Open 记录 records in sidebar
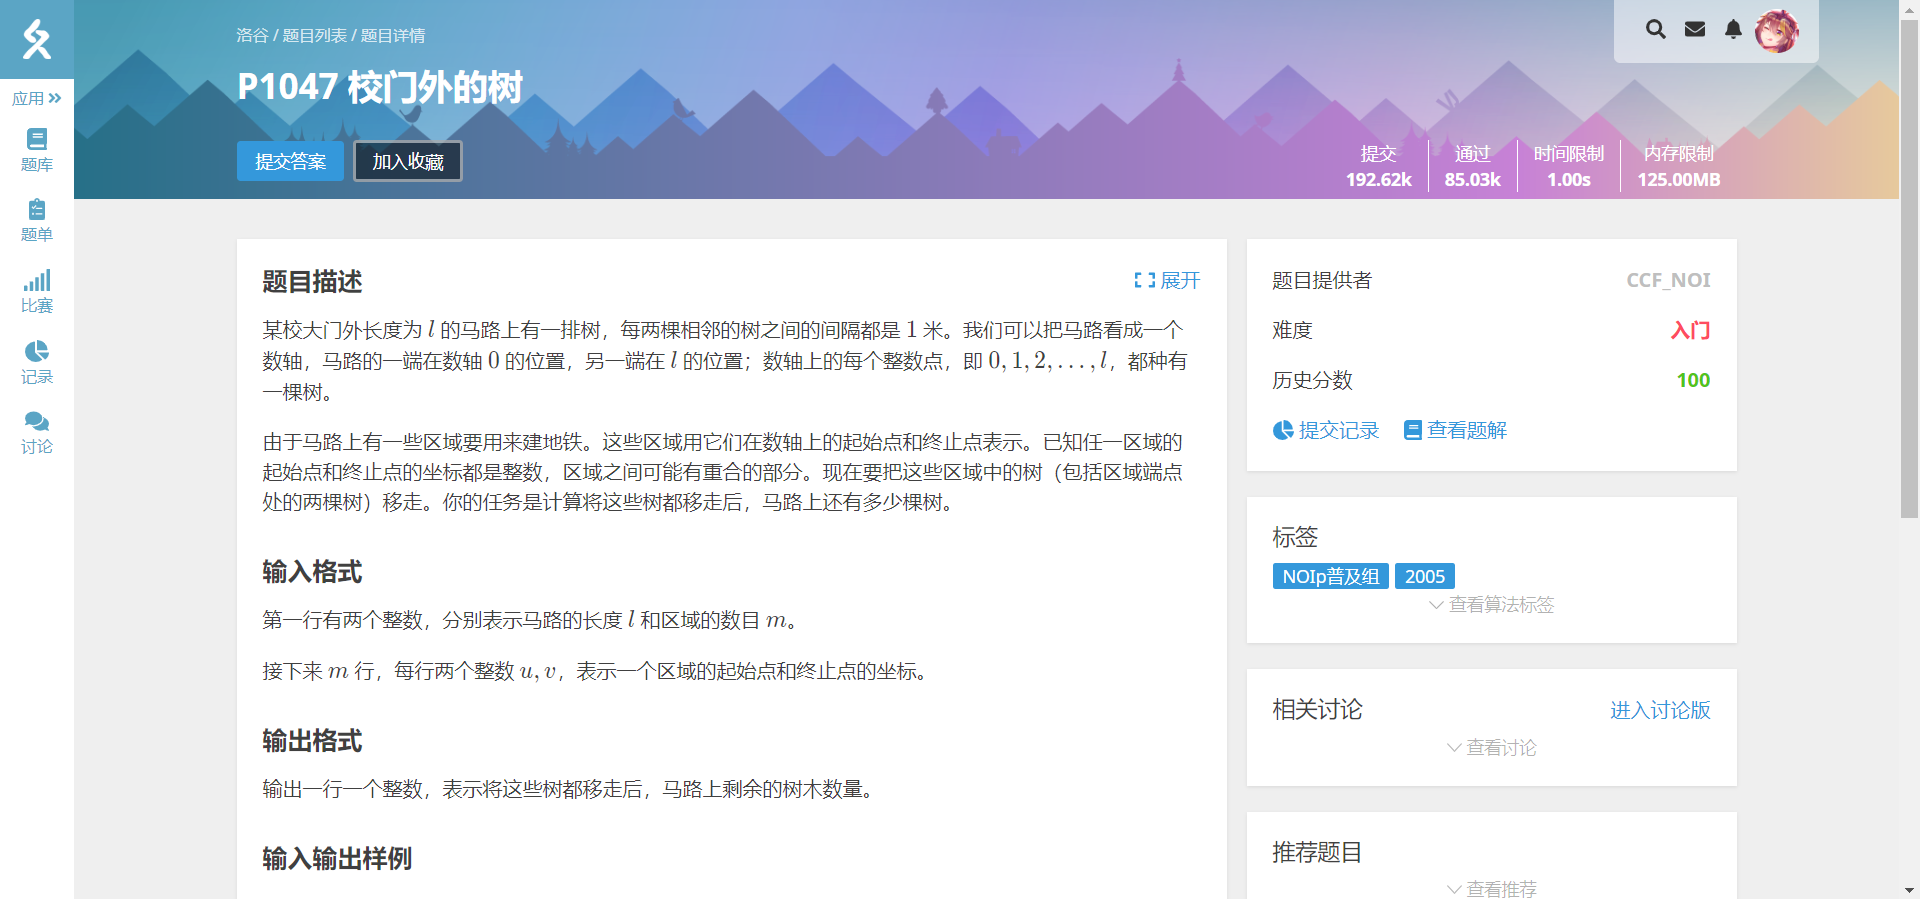The height and width of the screenshot is (899, 1920). click(x=37, y=362)
